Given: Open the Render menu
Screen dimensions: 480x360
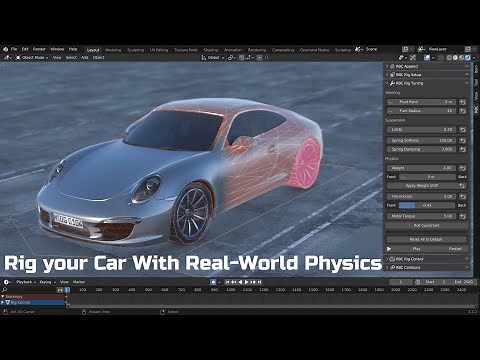Looking at the screenshot, I should click(x=39, y=49).
